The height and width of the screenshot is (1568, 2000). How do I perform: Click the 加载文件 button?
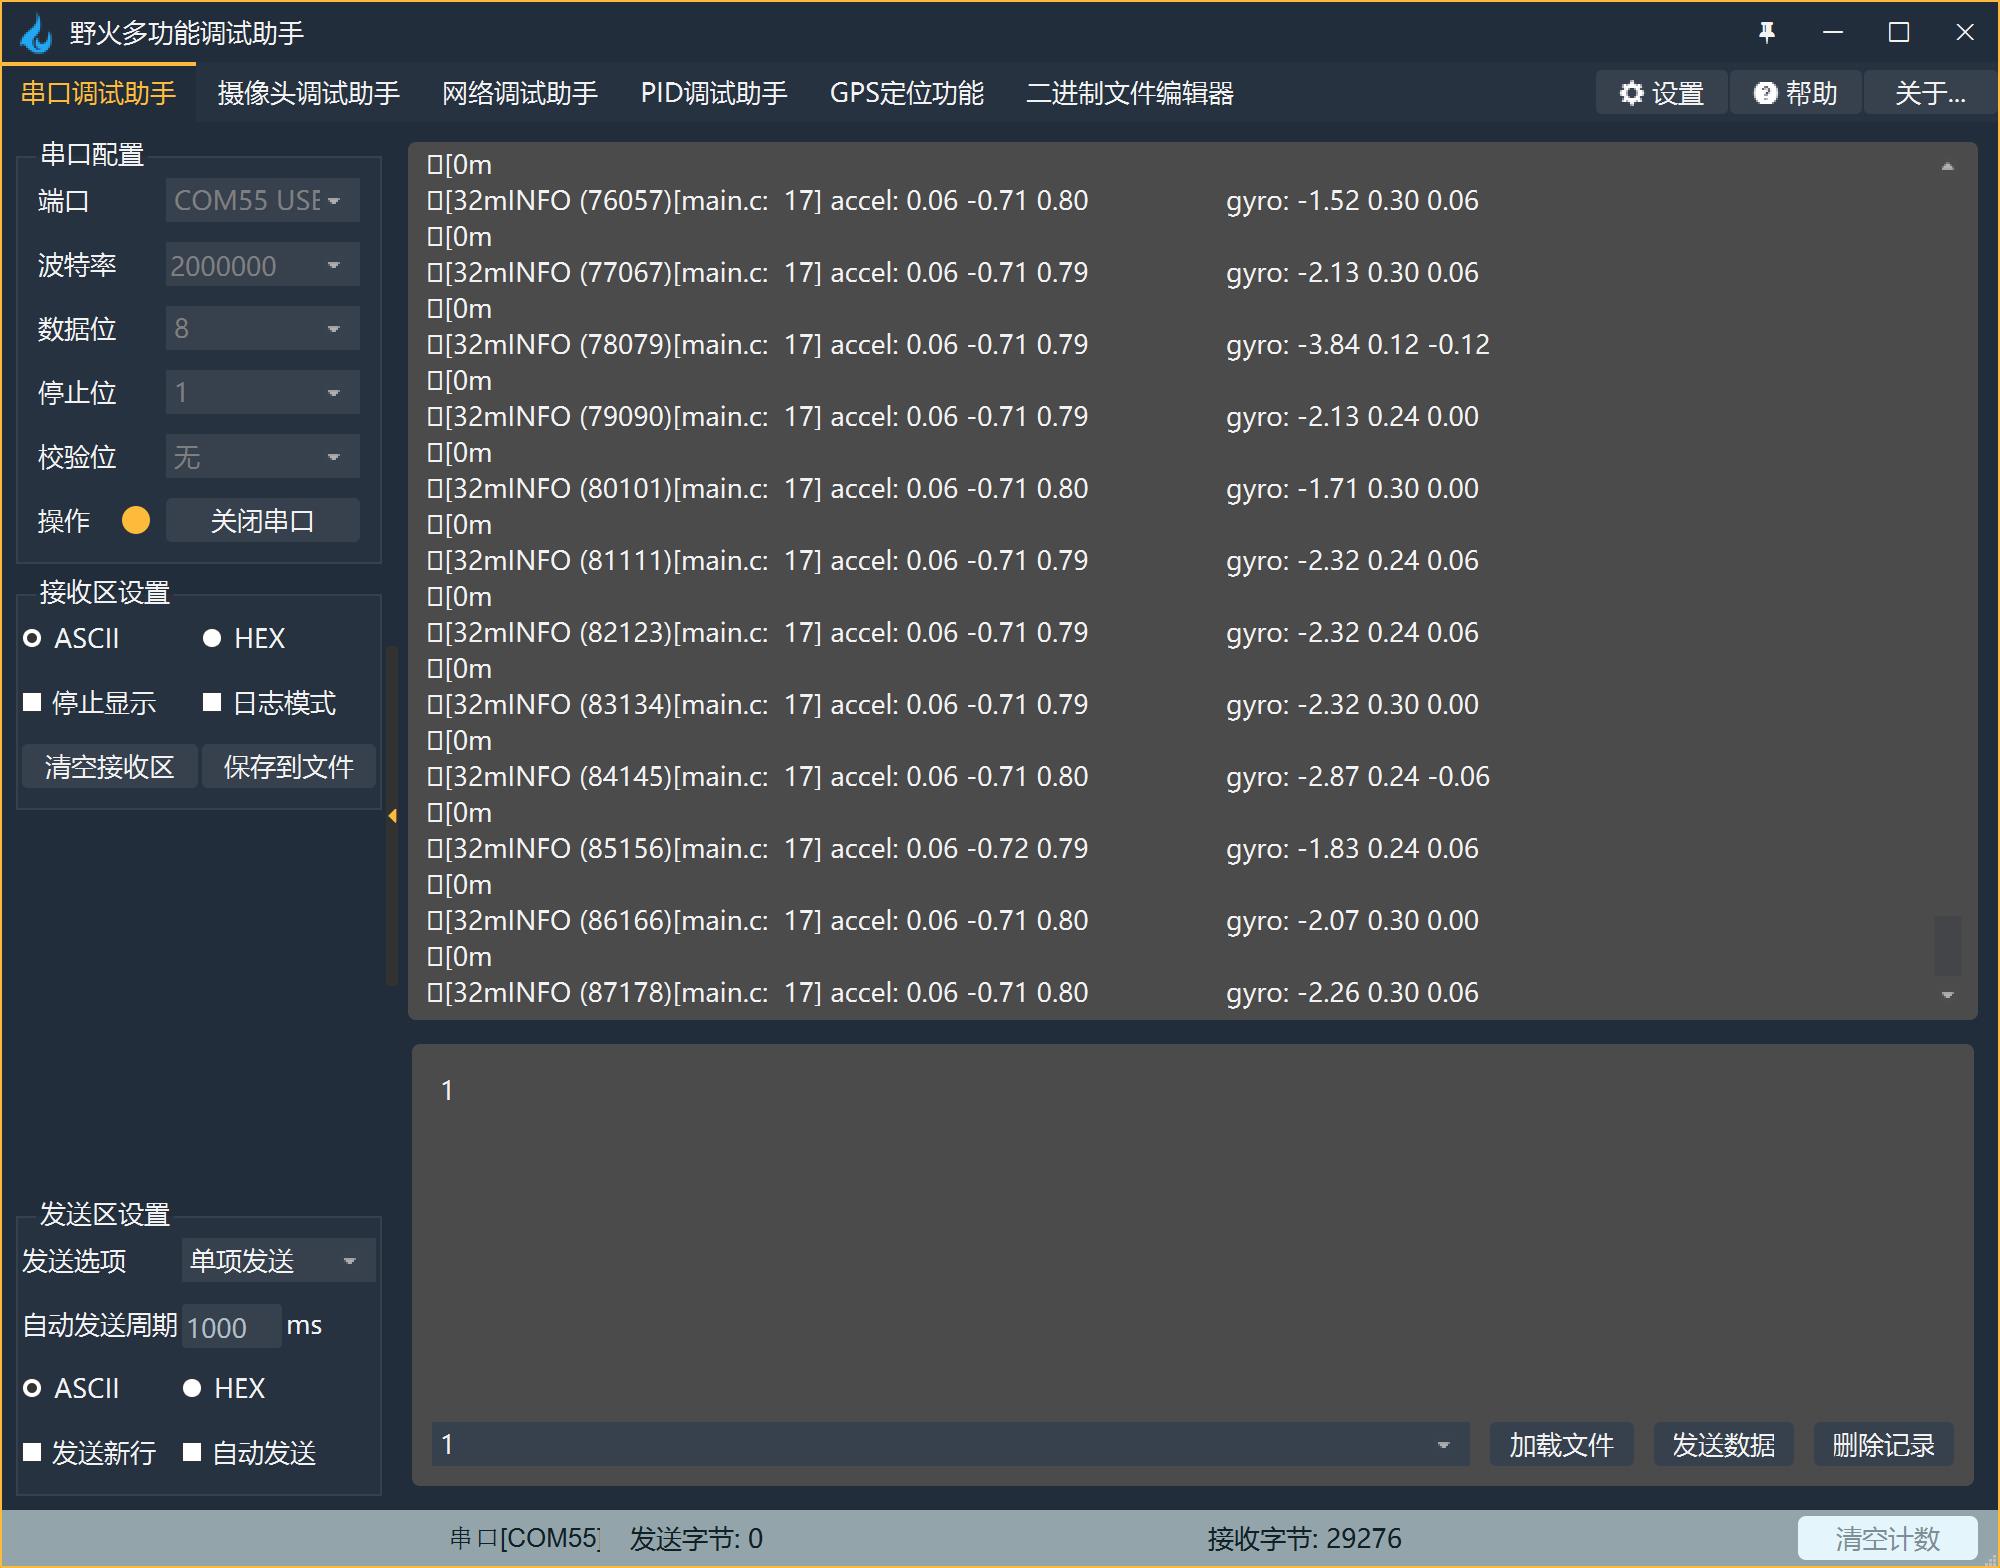[1561, 1445]
